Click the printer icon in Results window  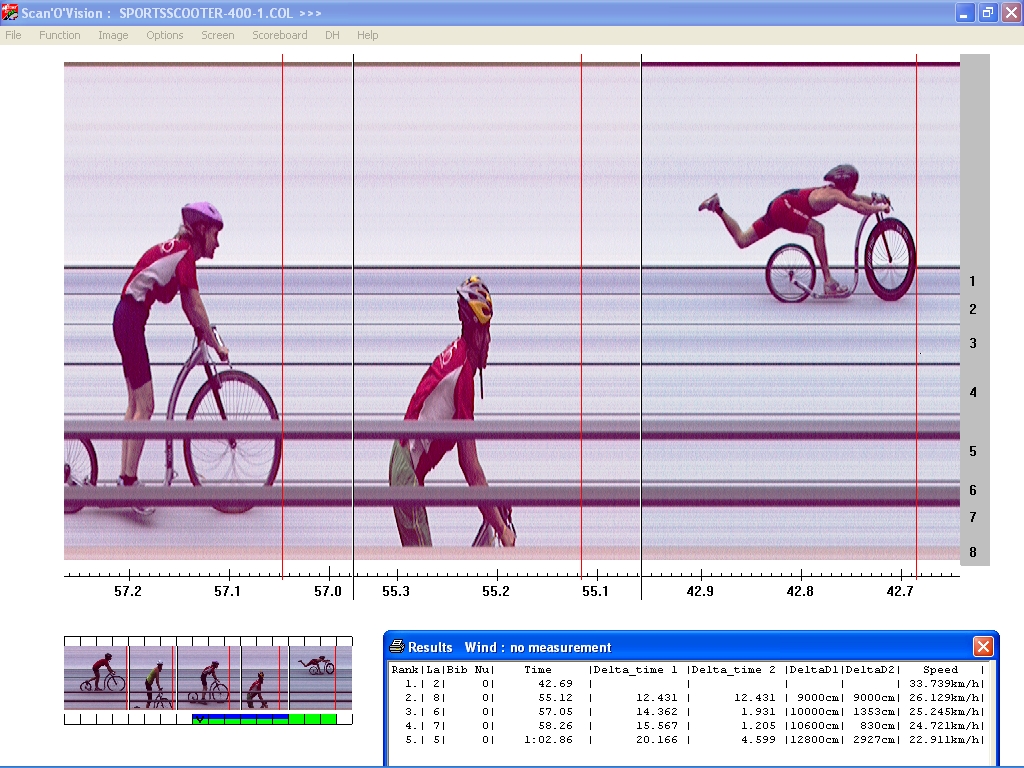click(x=397, y=647)
